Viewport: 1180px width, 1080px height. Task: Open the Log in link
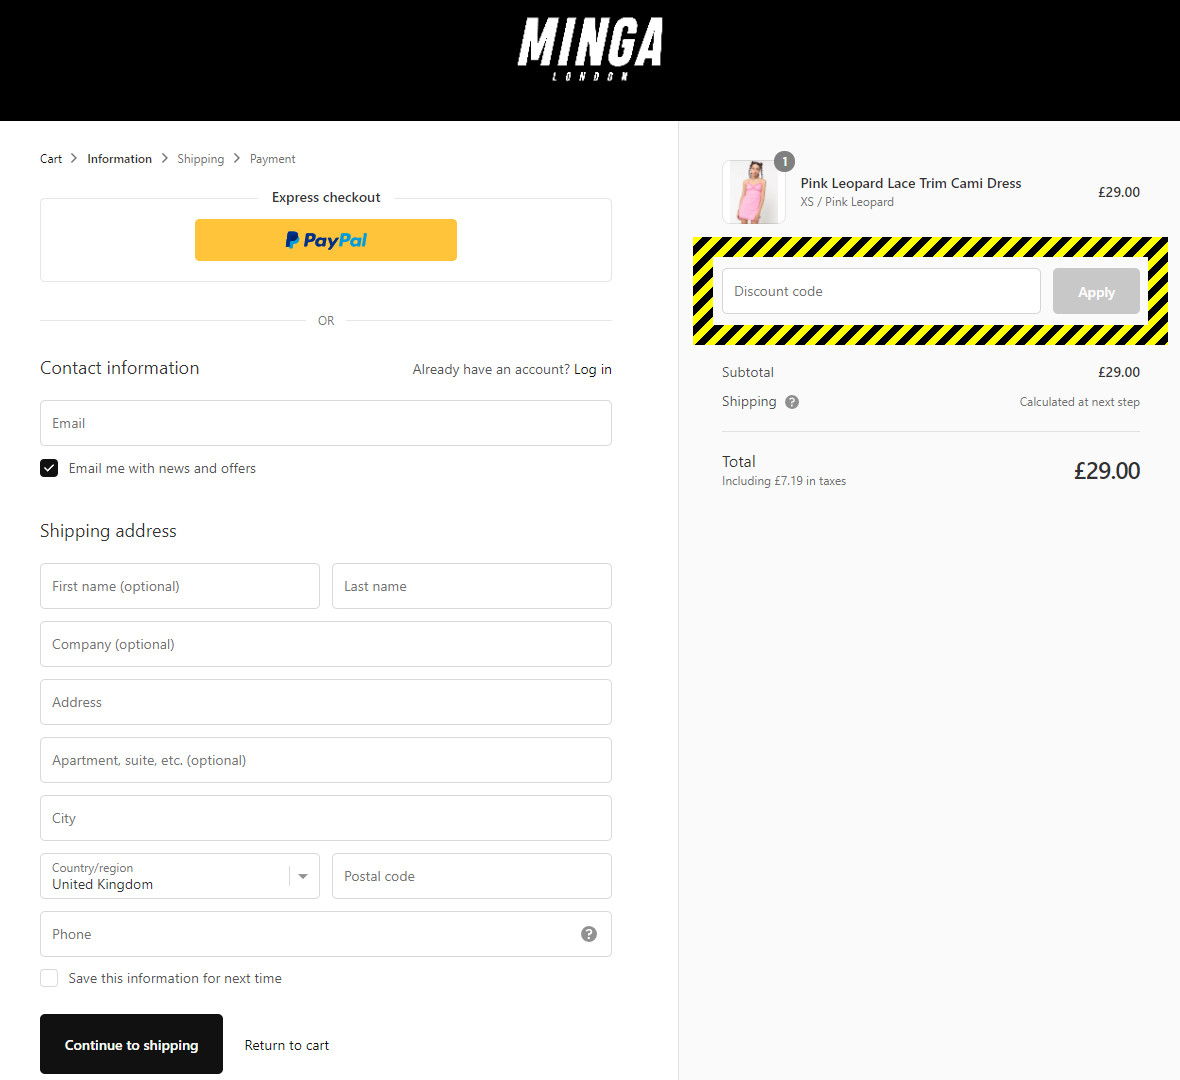tap(592, 369)
